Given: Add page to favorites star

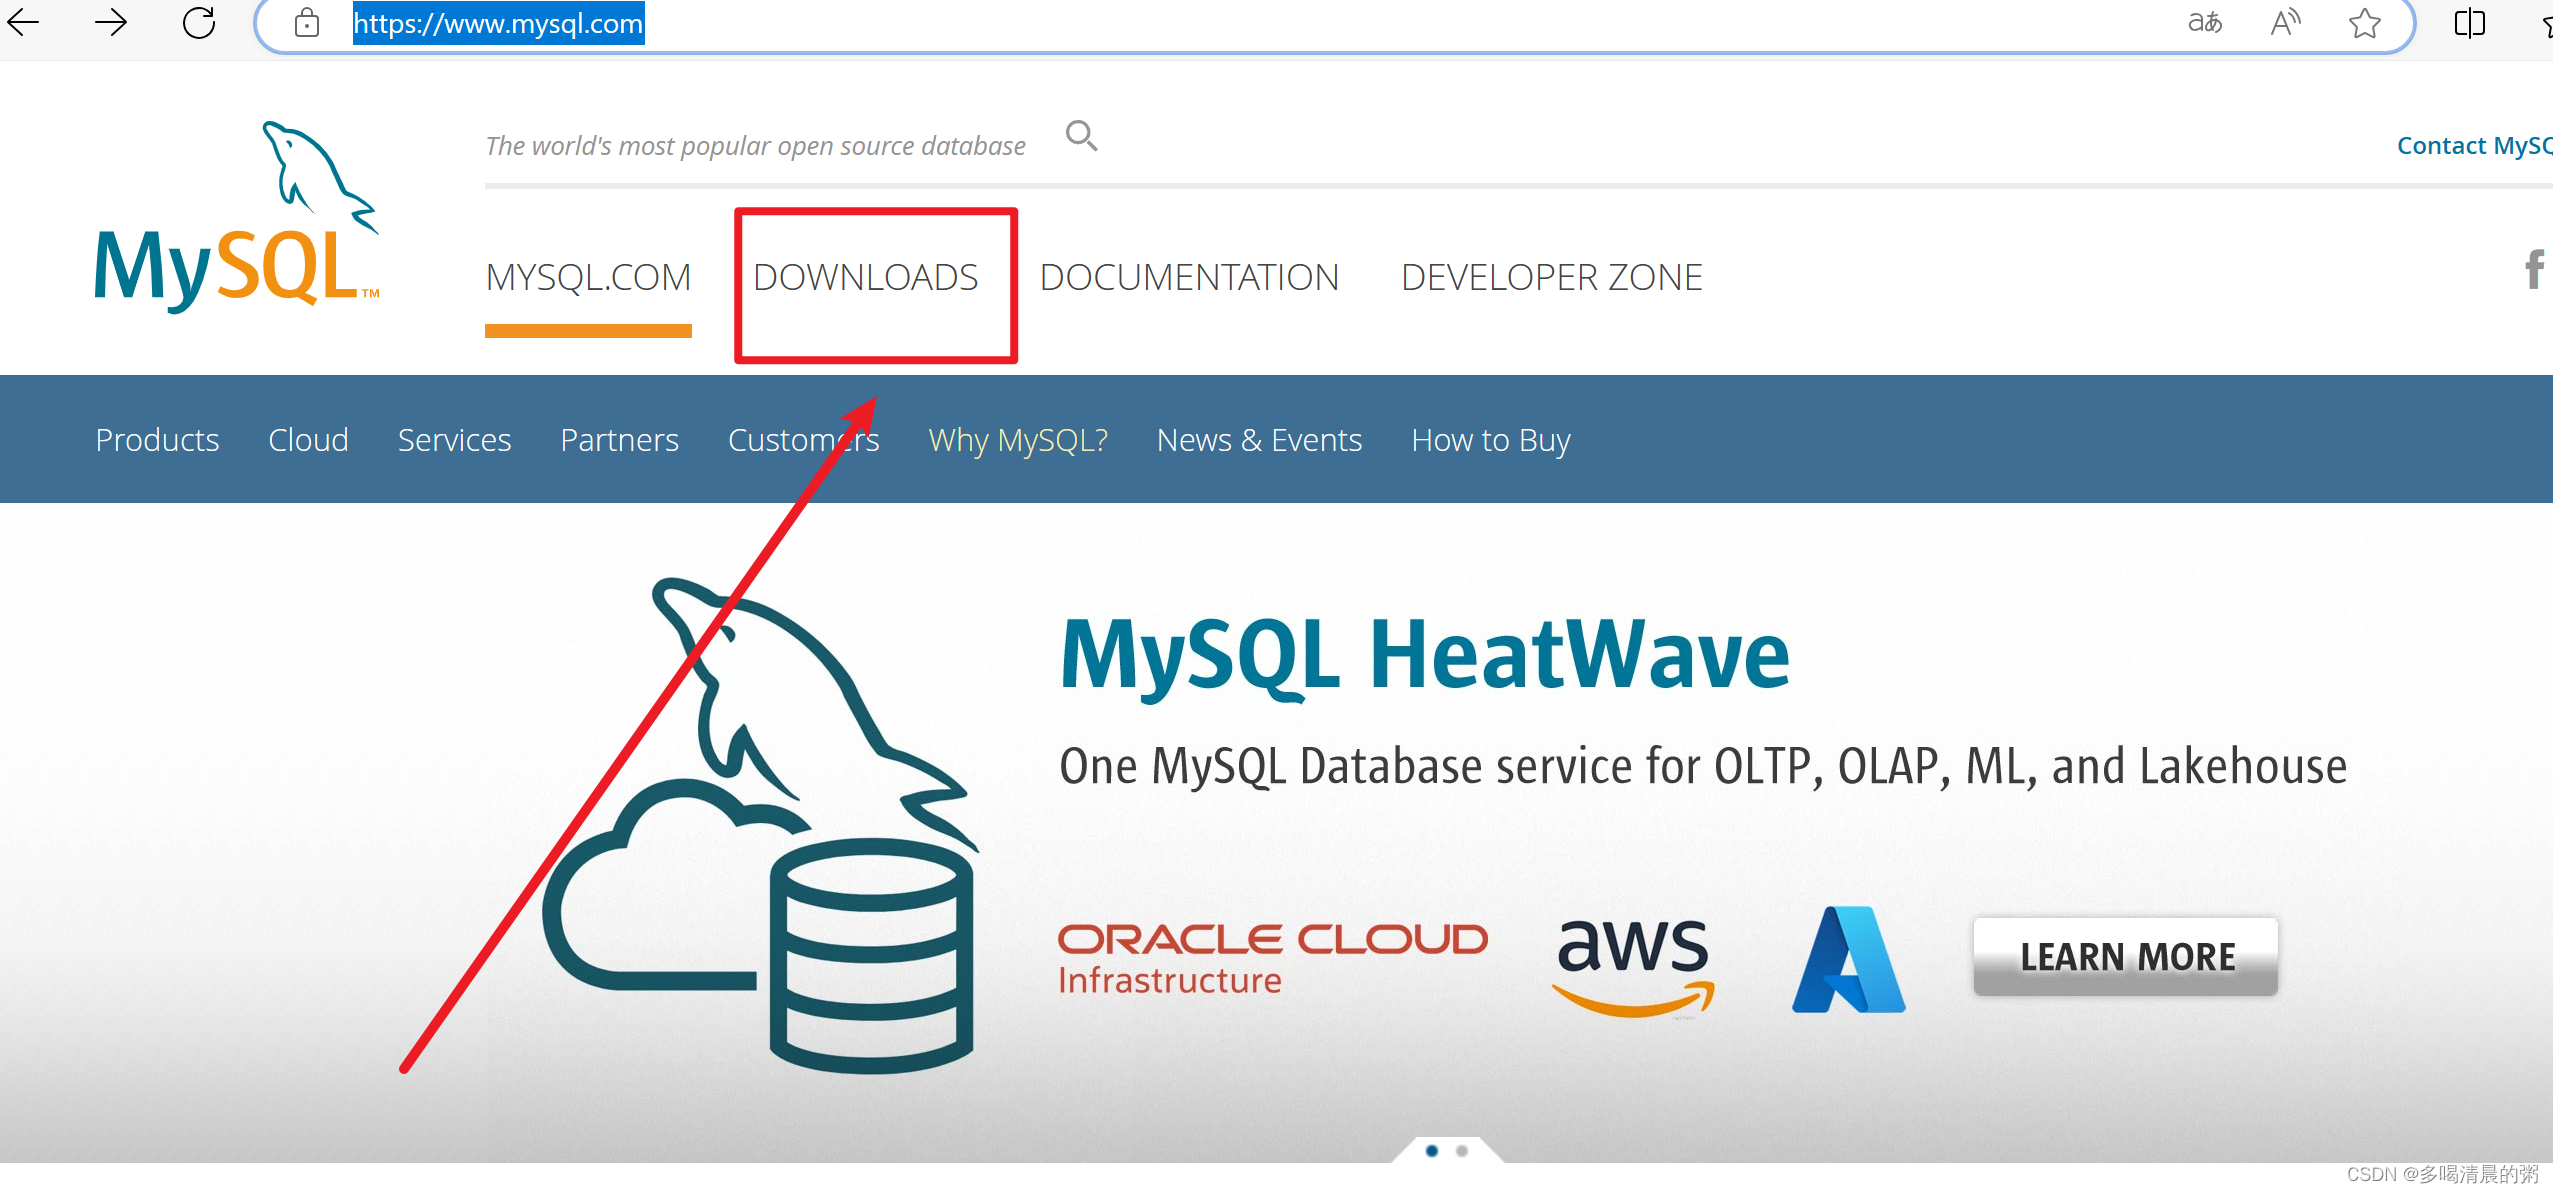Looking at the screenshot, I should coord(2364,22).
